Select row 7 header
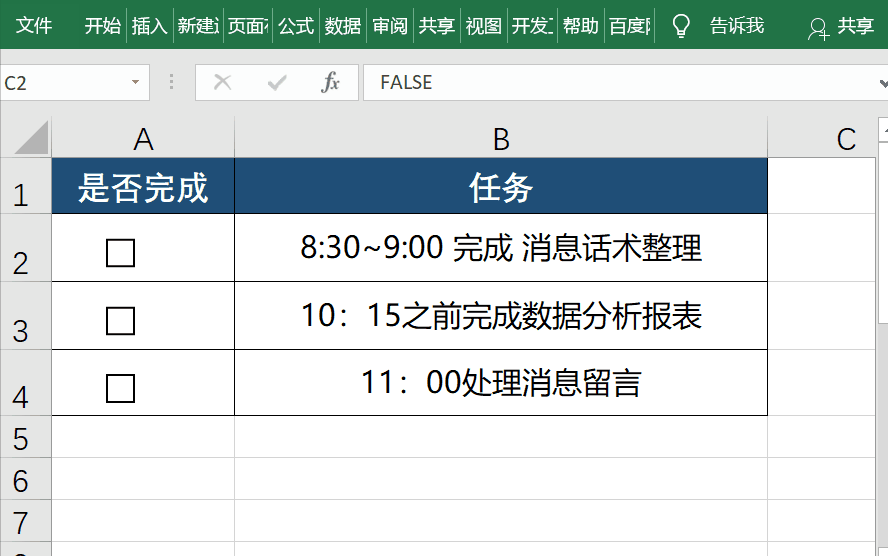Image resolution: width=888 pixels, height=556 pixels. tap(25, 520)
